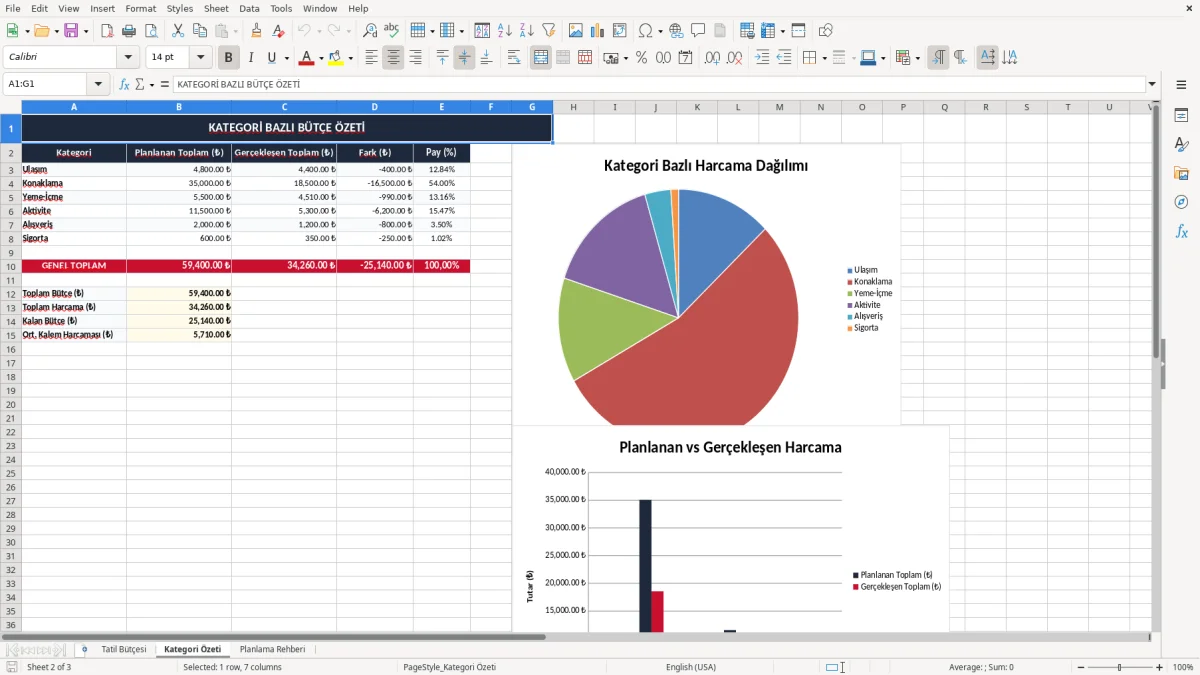This screenshot has width=1200, height=675.
Task: Switch to the Tatil Bütçesi sheet tab
Action: point(124,649)
